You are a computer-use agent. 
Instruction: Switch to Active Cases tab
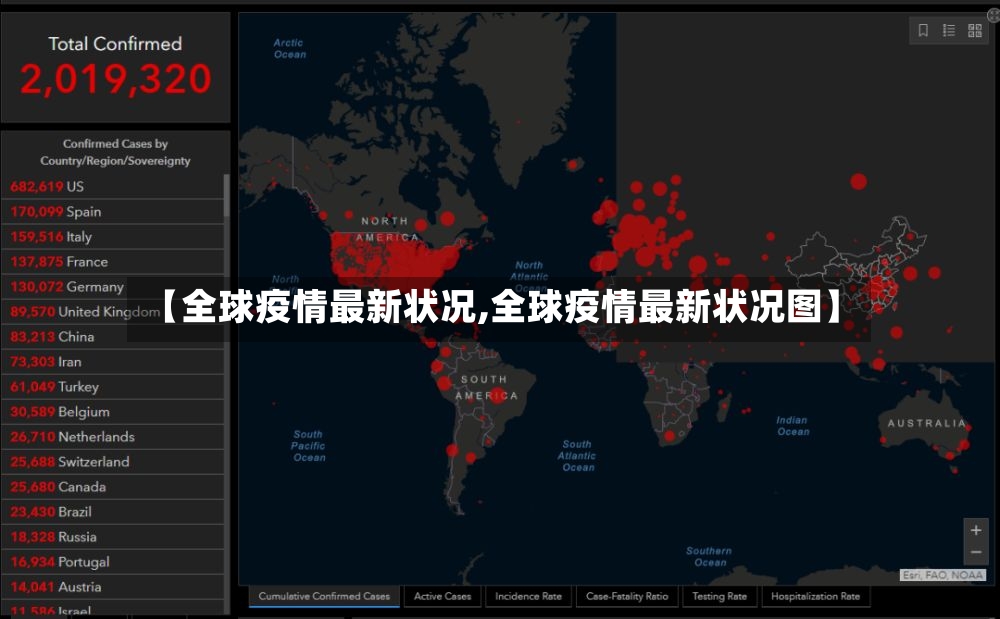[443, 597]
